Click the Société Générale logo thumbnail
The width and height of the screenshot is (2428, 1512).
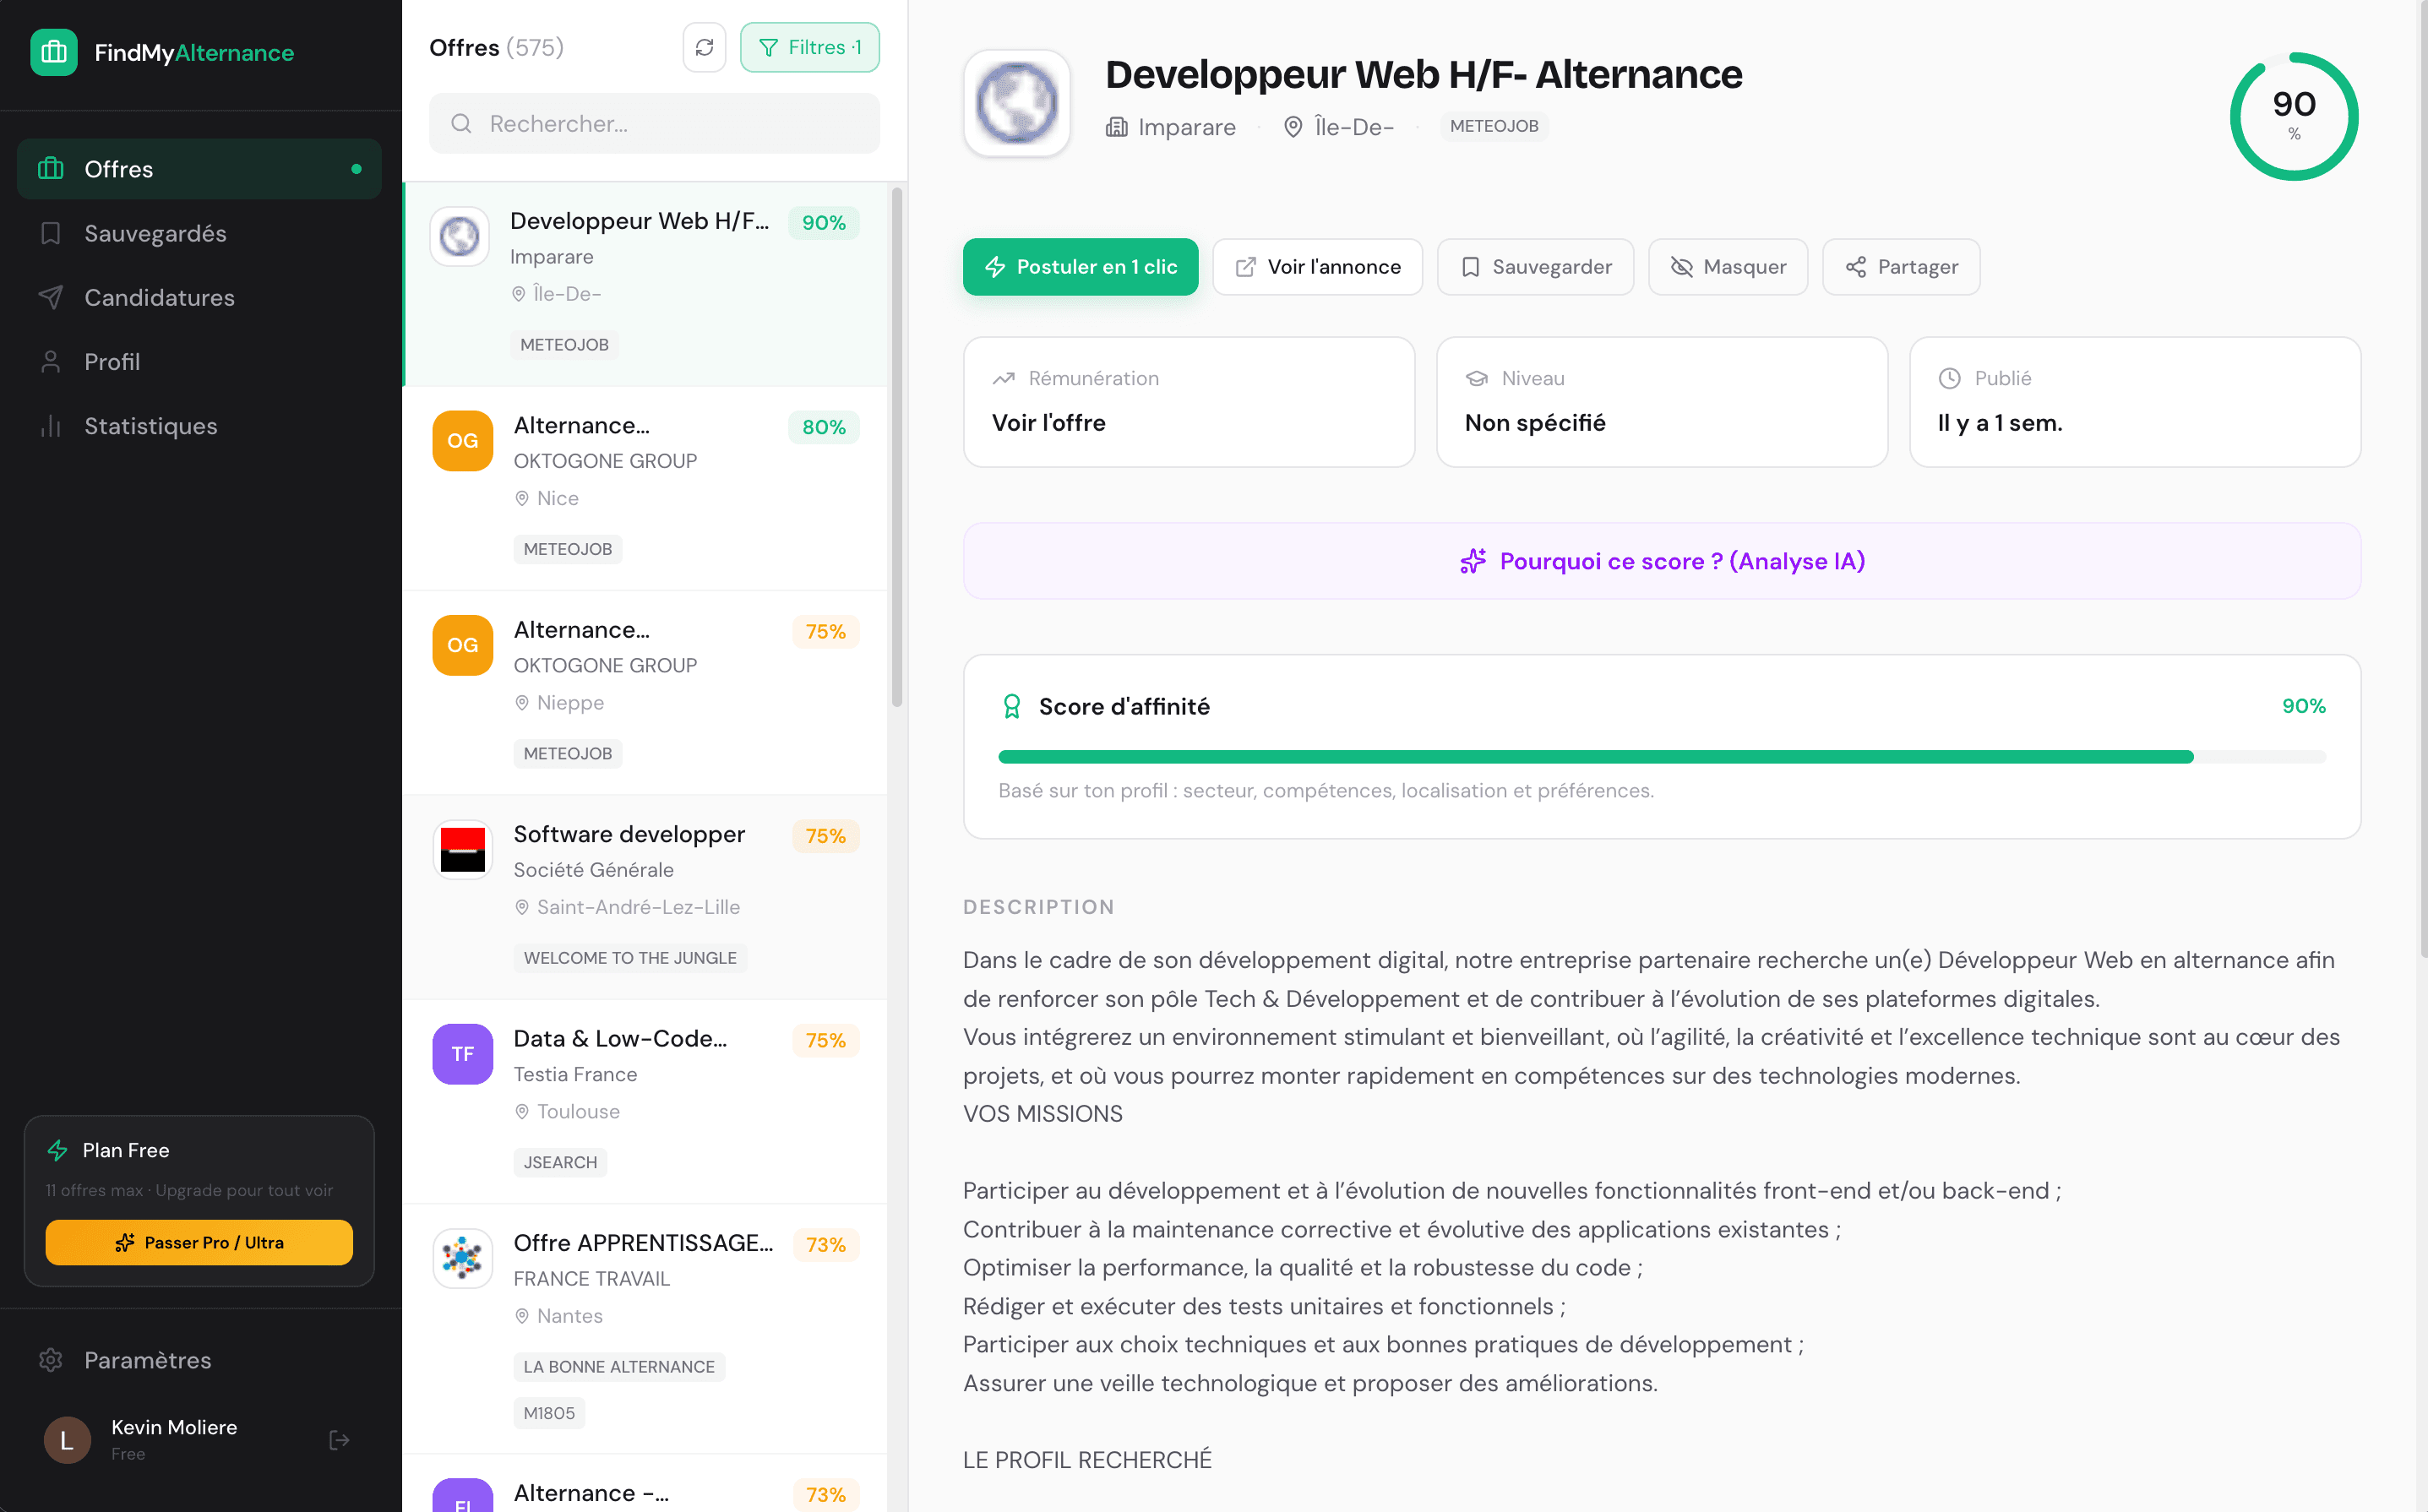[463, 849]
